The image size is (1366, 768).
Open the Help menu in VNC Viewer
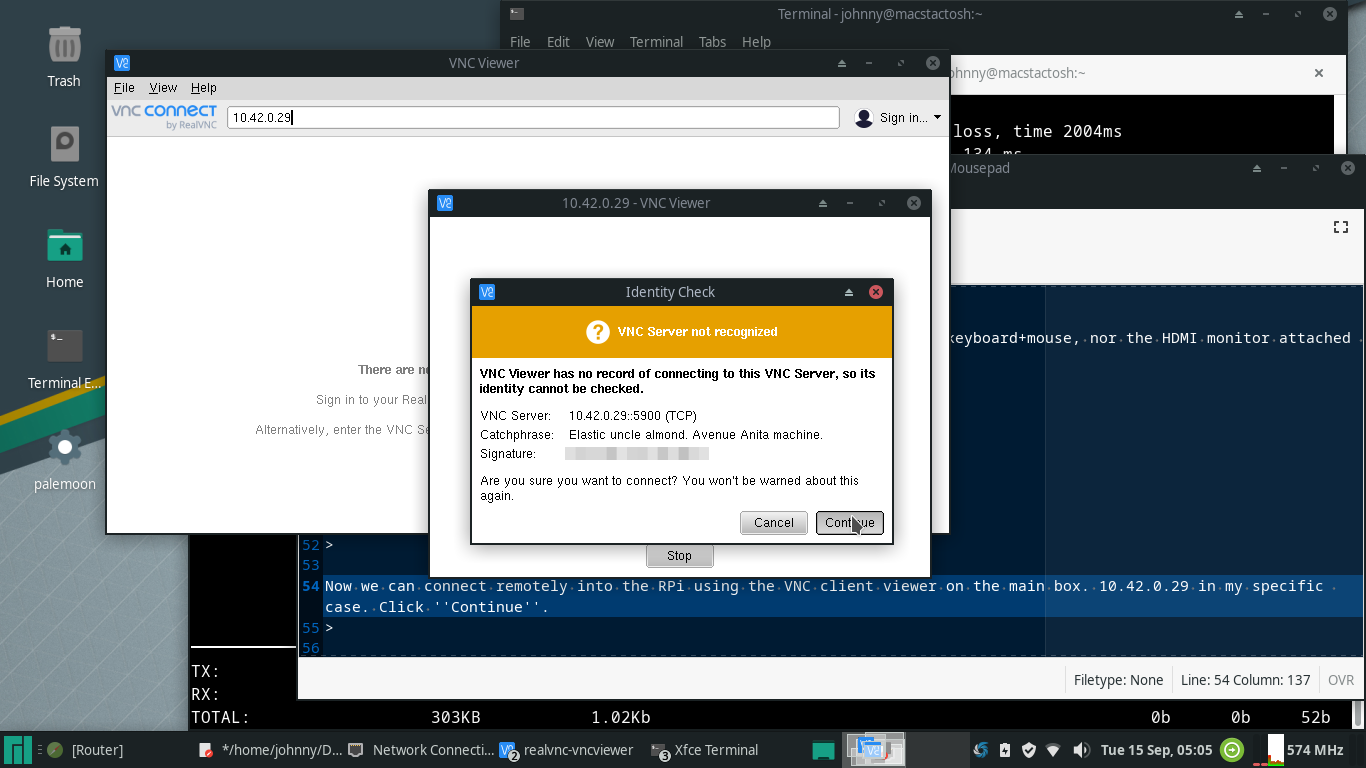(x=203, y=88)
